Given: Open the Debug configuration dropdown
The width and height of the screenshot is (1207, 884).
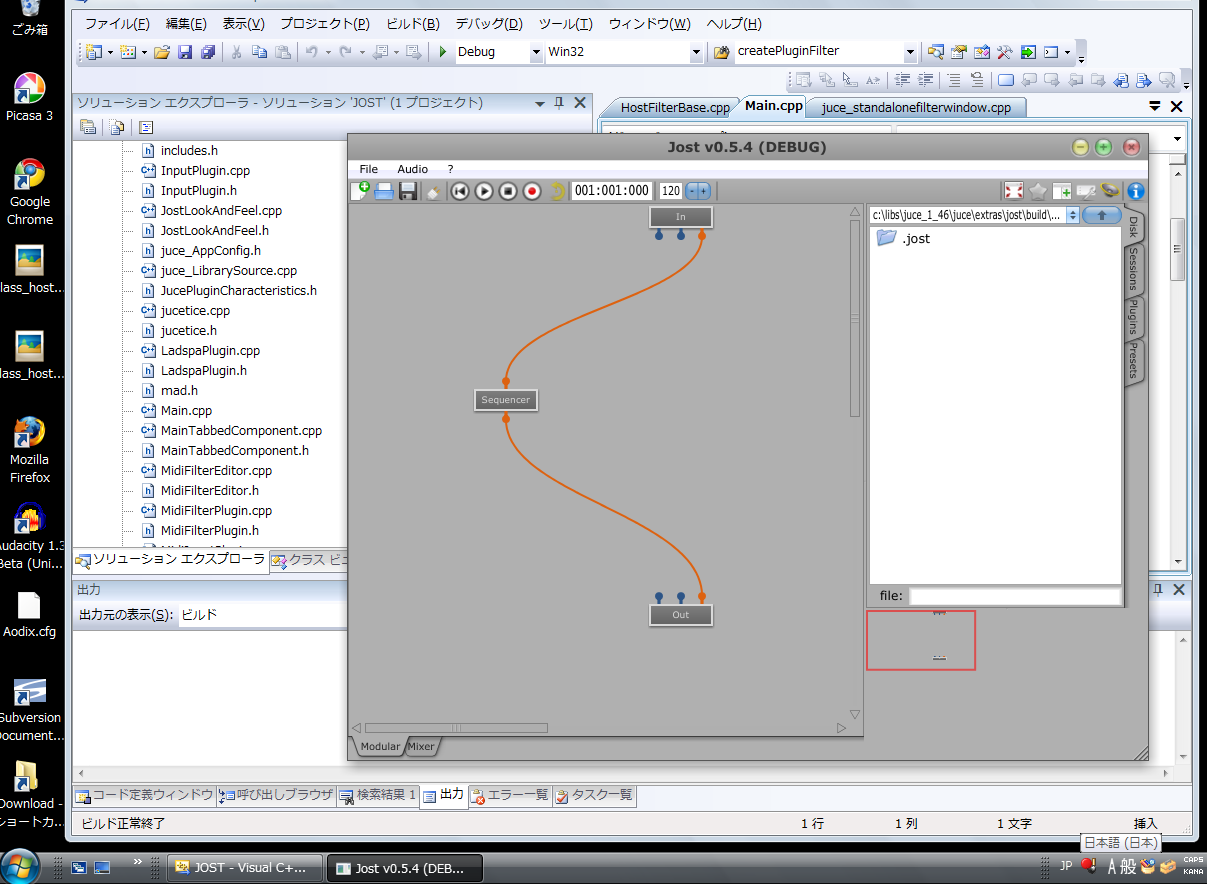Looking at the screenshot, I should click(x=536, y=52).
